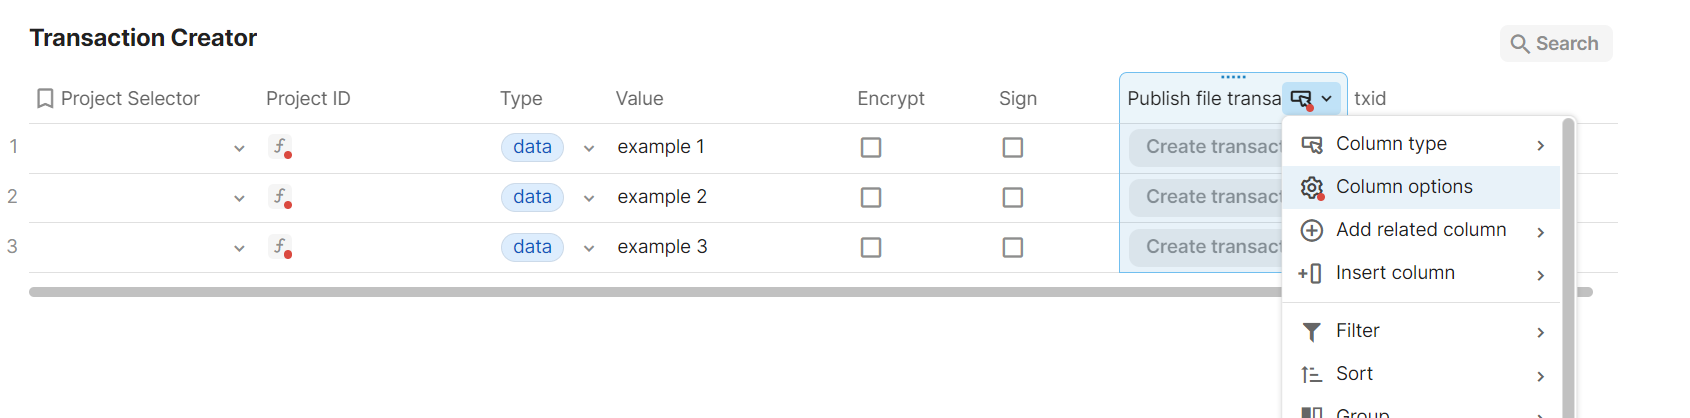Check the Sign checkbox for example 2

[x=1013, y=197]
